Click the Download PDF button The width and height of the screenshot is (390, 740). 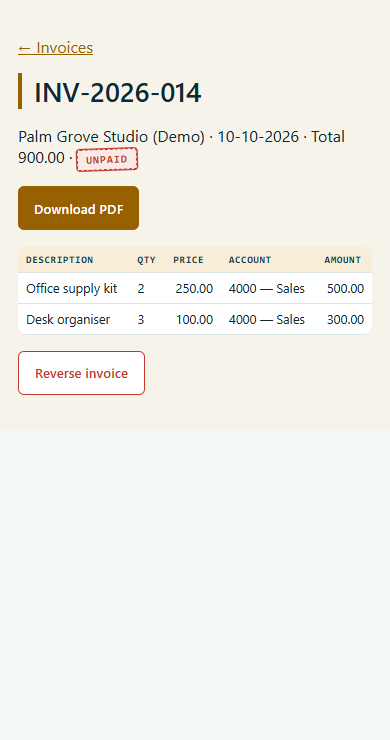78,208
